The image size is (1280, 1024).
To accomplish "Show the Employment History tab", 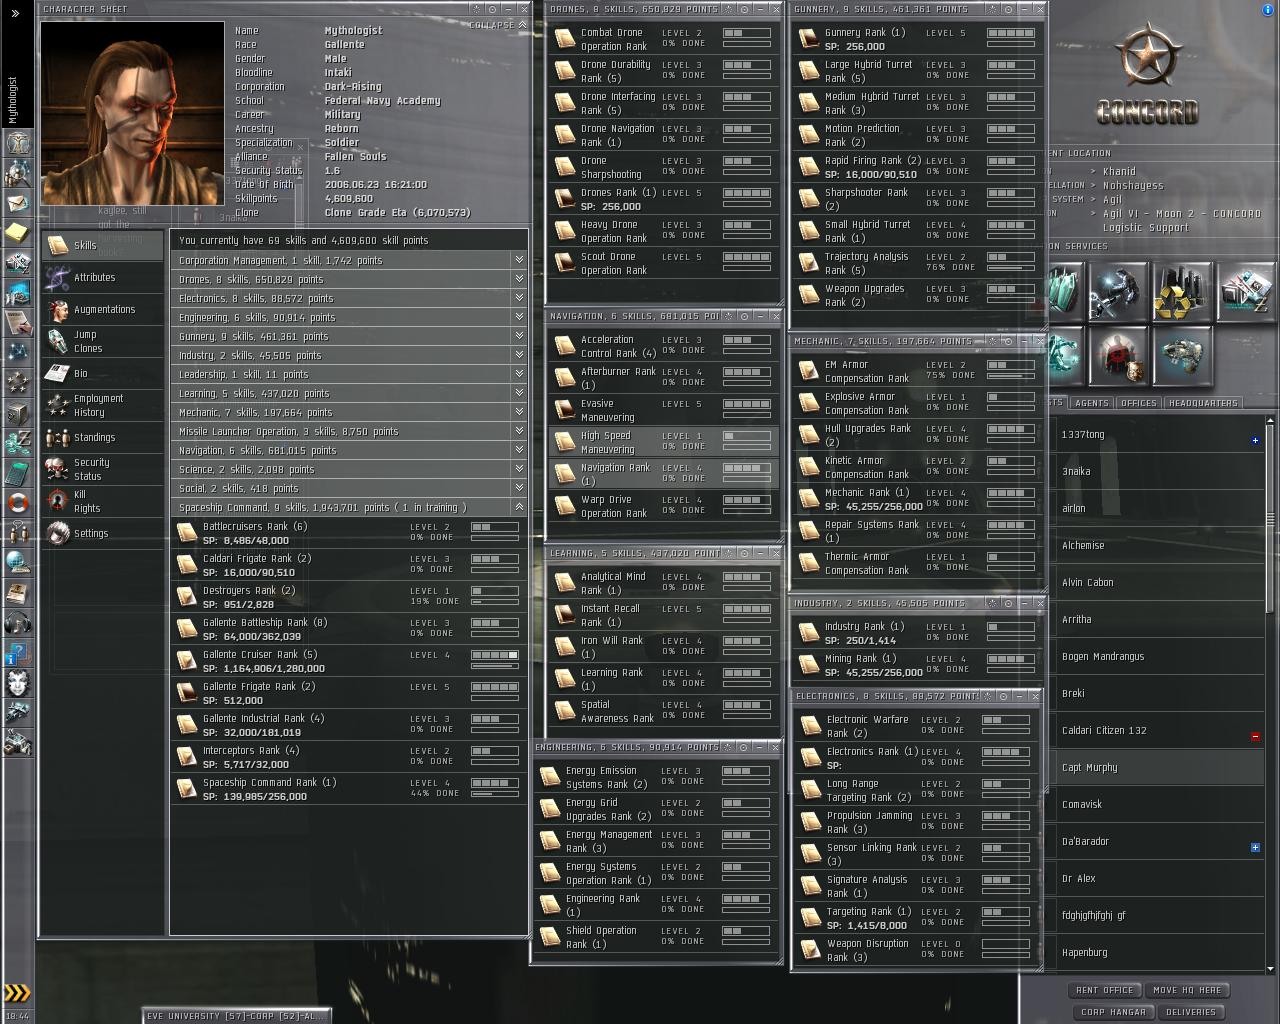I will 102,405.
